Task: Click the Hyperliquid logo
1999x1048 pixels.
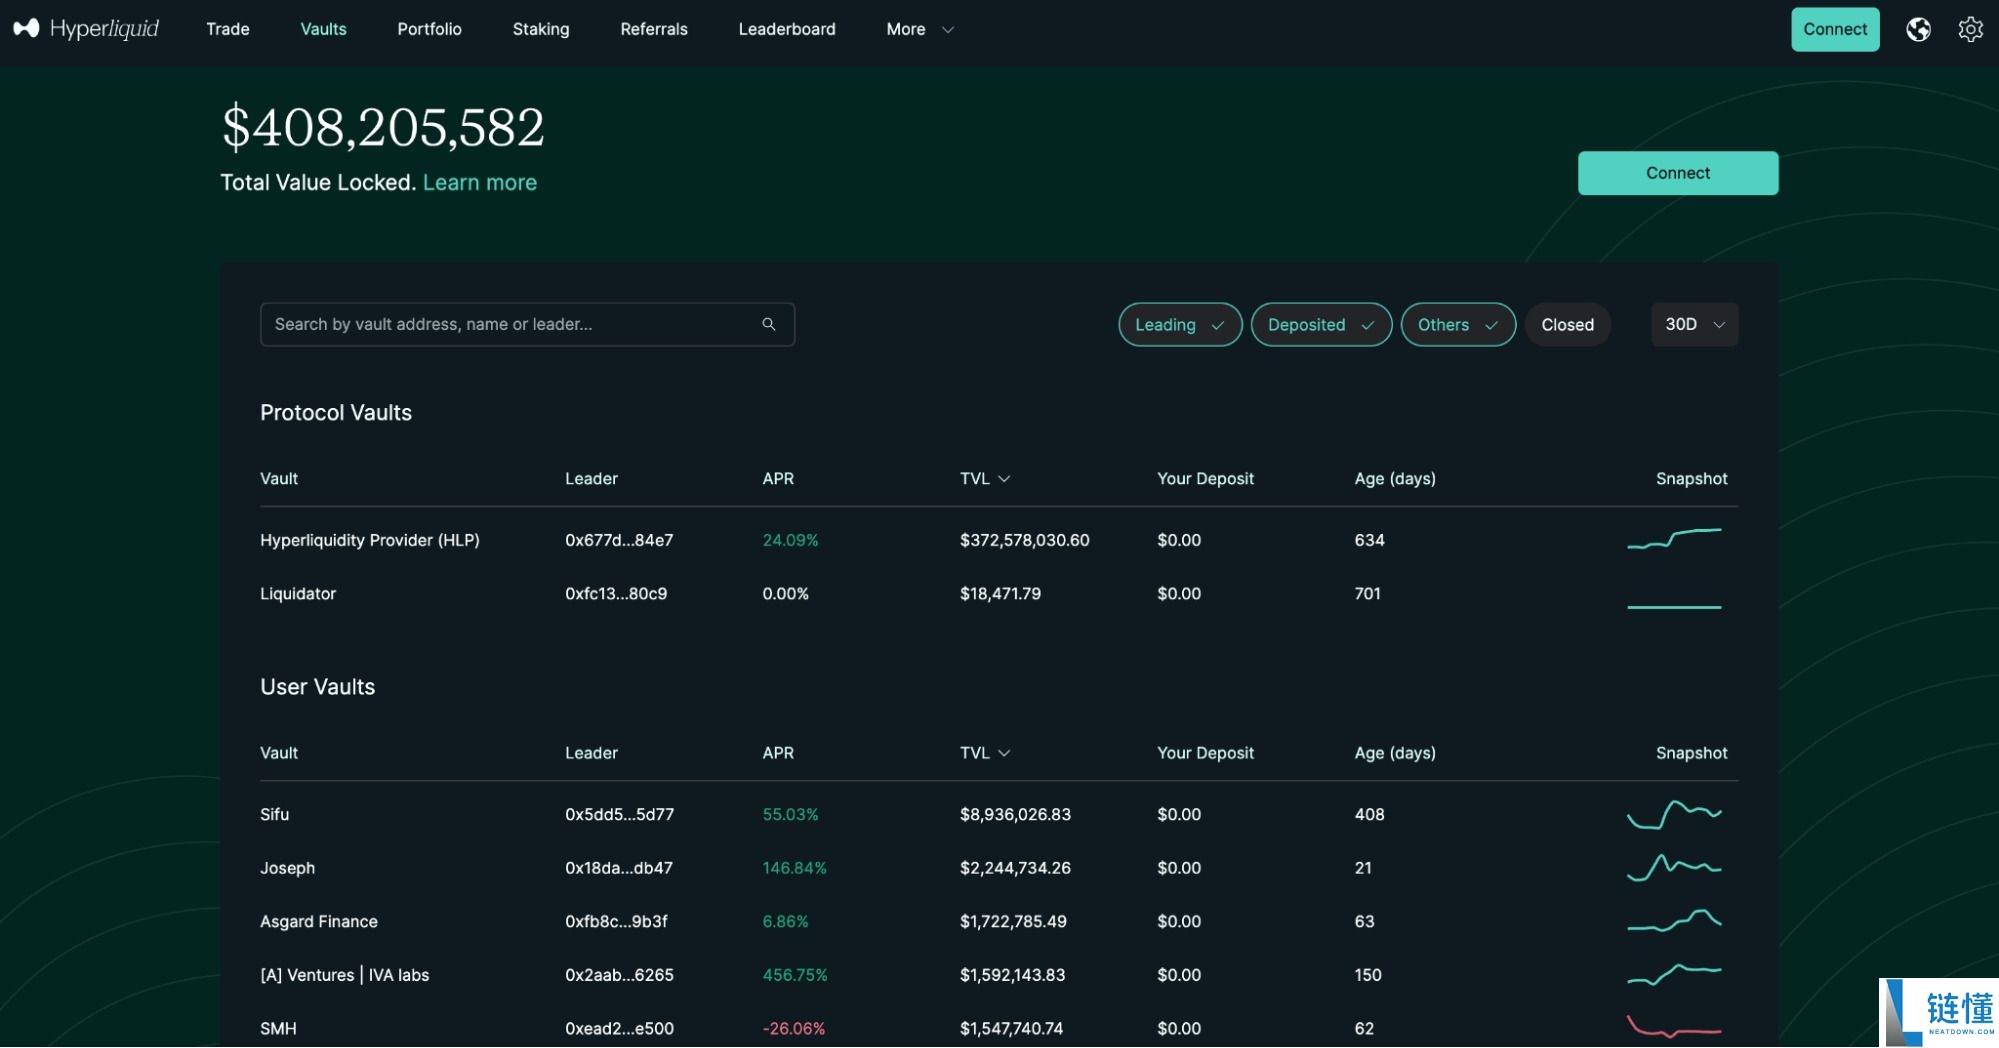Action: tap(86, 29)
